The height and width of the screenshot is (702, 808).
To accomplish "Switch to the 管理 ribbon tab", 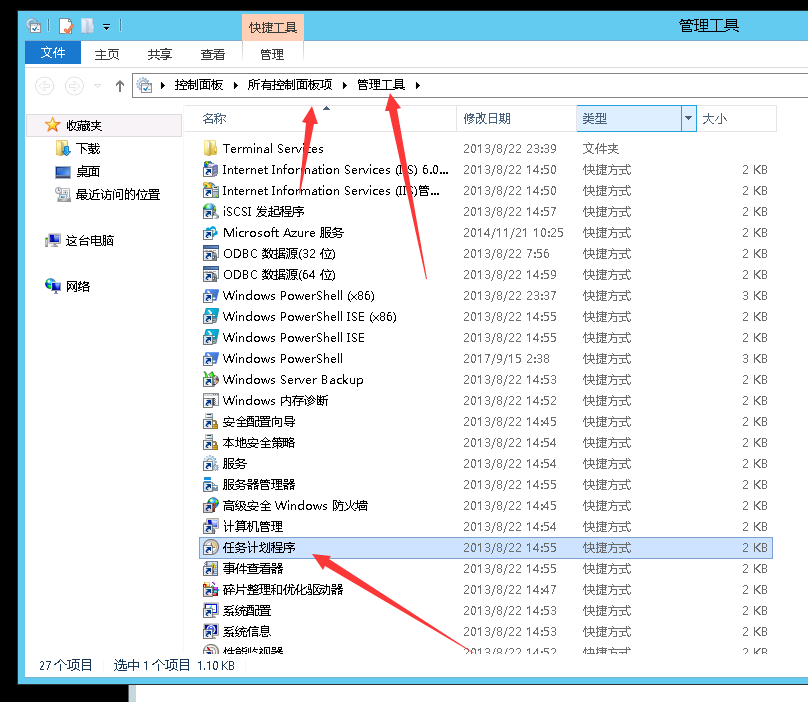I will pyautogui.click(x=272, y=54).
